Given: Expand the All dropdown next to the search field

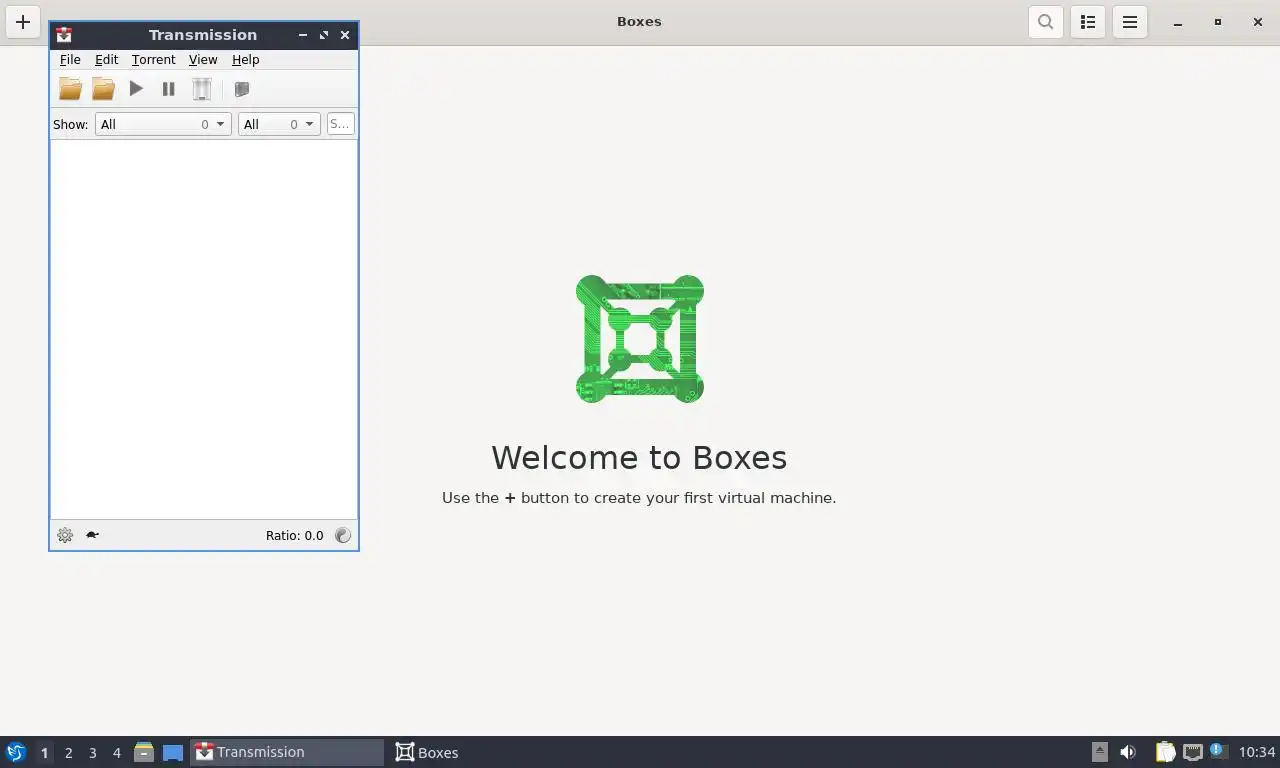Looking at the screenshot, I should 279,124.
